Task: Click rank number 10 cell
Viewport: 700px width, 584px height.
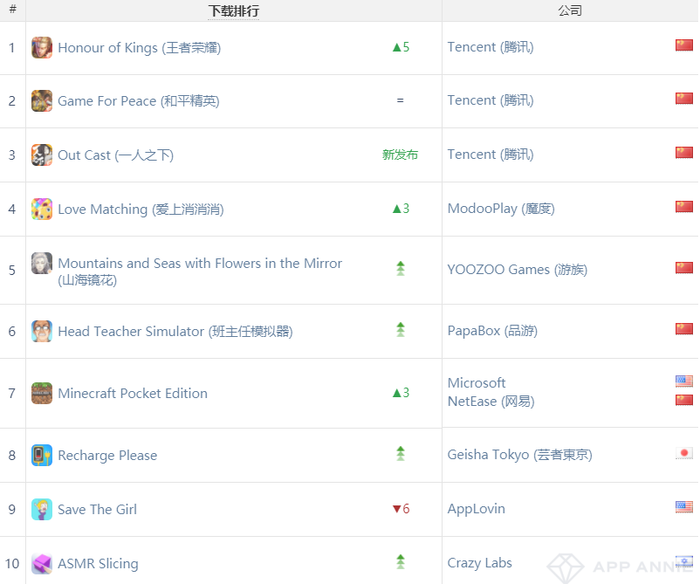Action: point(12,563)
